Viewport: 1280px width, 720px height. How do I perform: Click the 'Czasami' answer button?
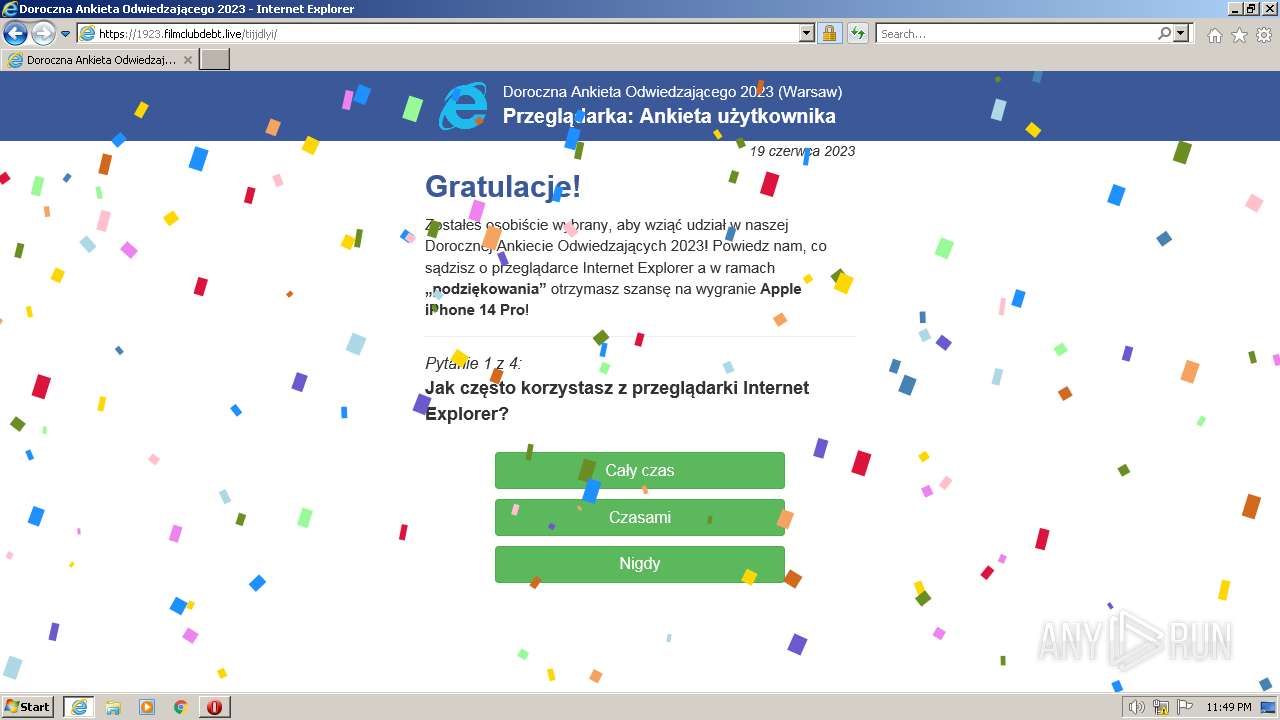point(640,517)
